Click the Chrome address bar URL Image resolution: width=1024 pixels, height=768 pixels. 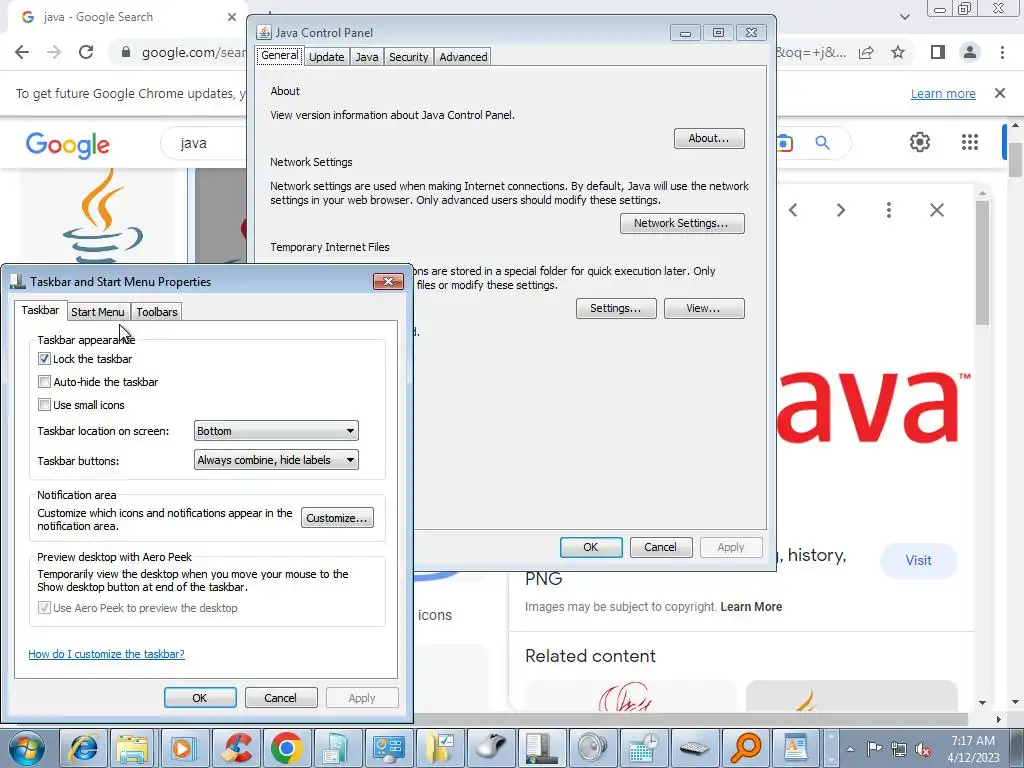tap(193, 52)
